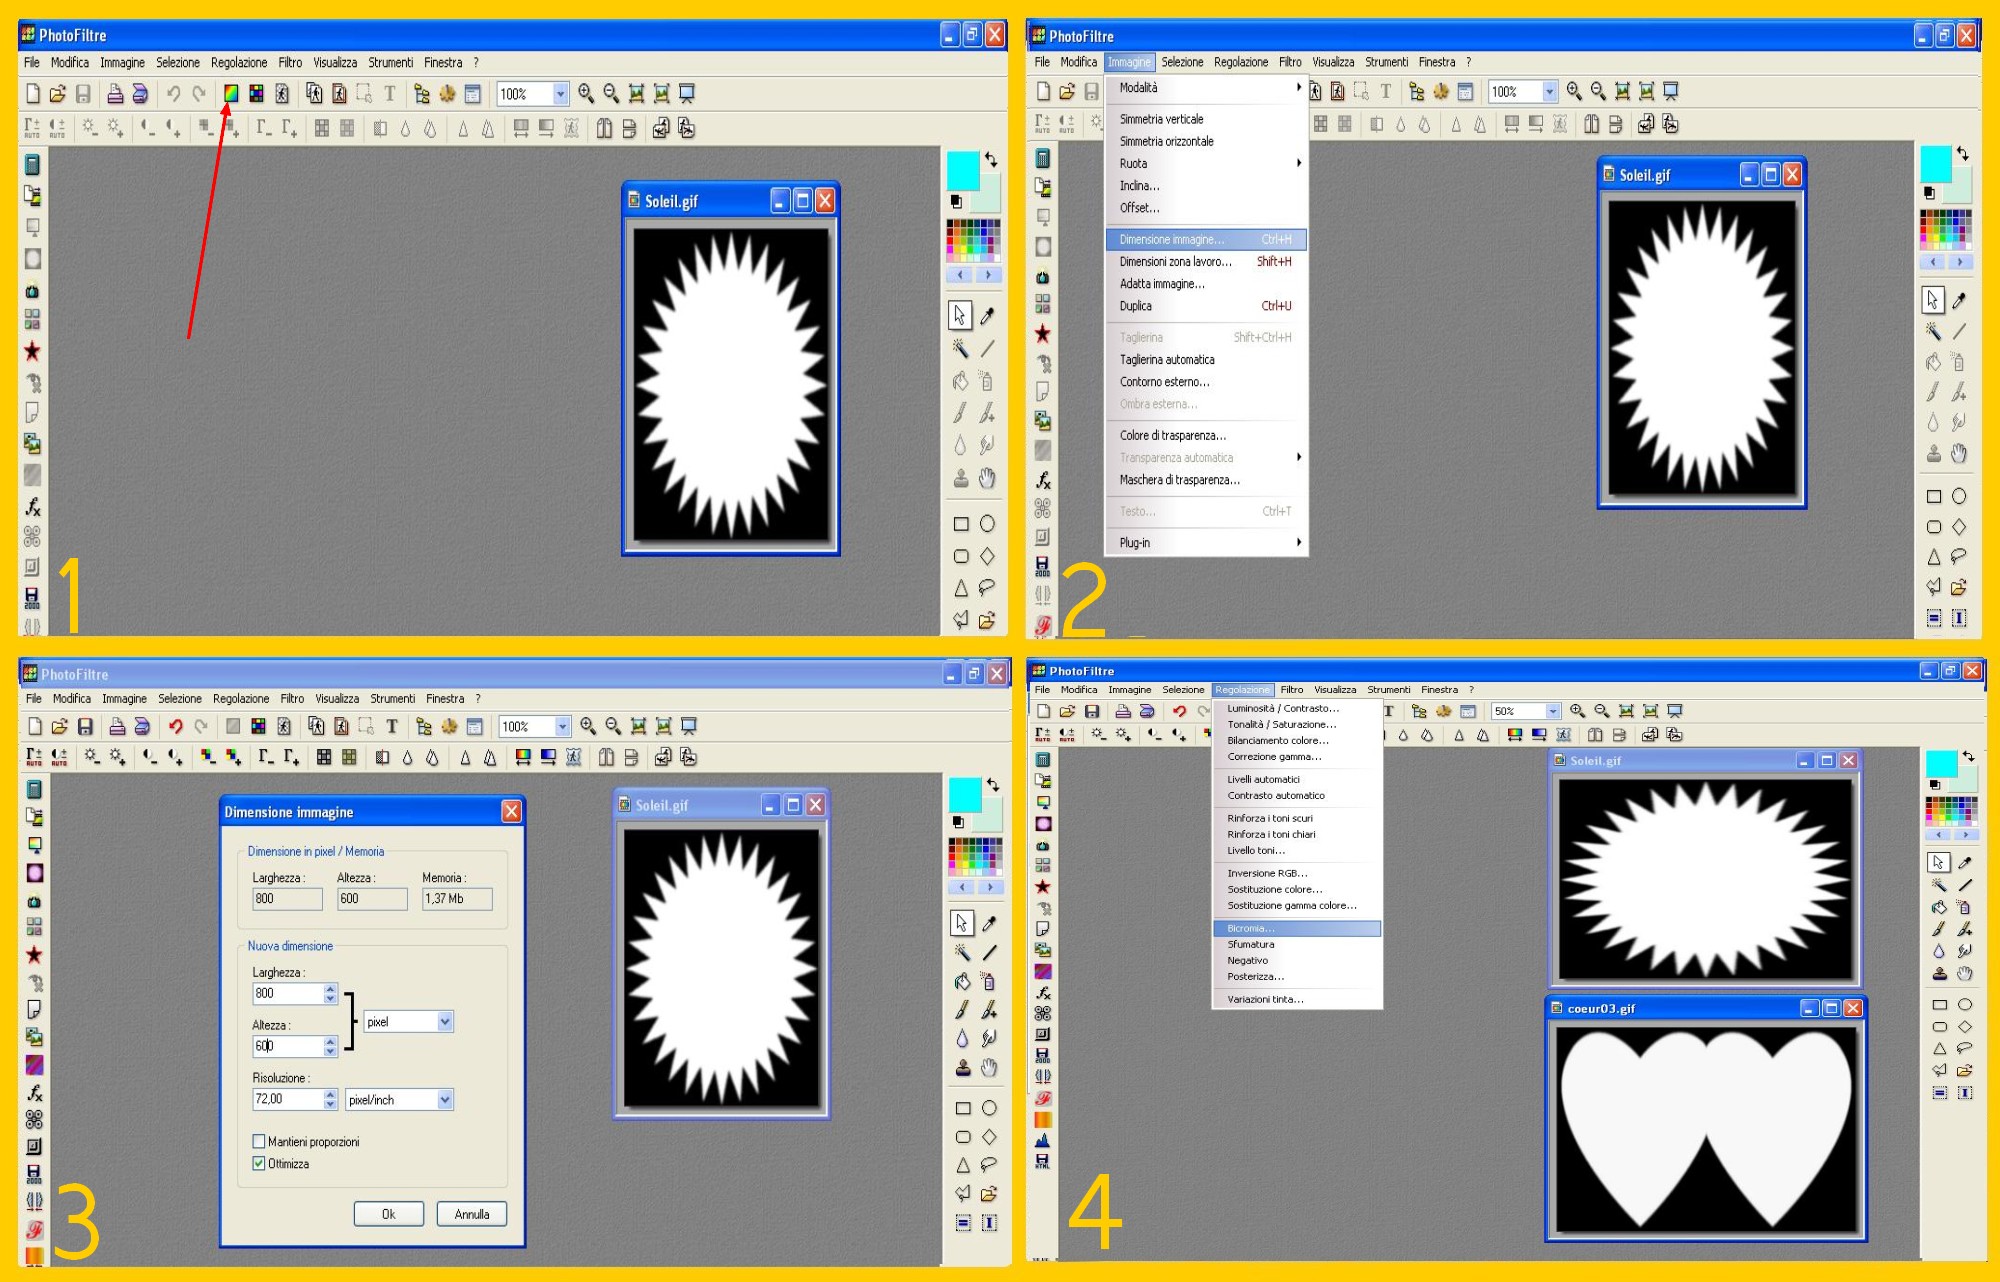Open the 50% zoom level dropdown
The width and height of the screenshot is (2000, 1282).
point(1553,711)
